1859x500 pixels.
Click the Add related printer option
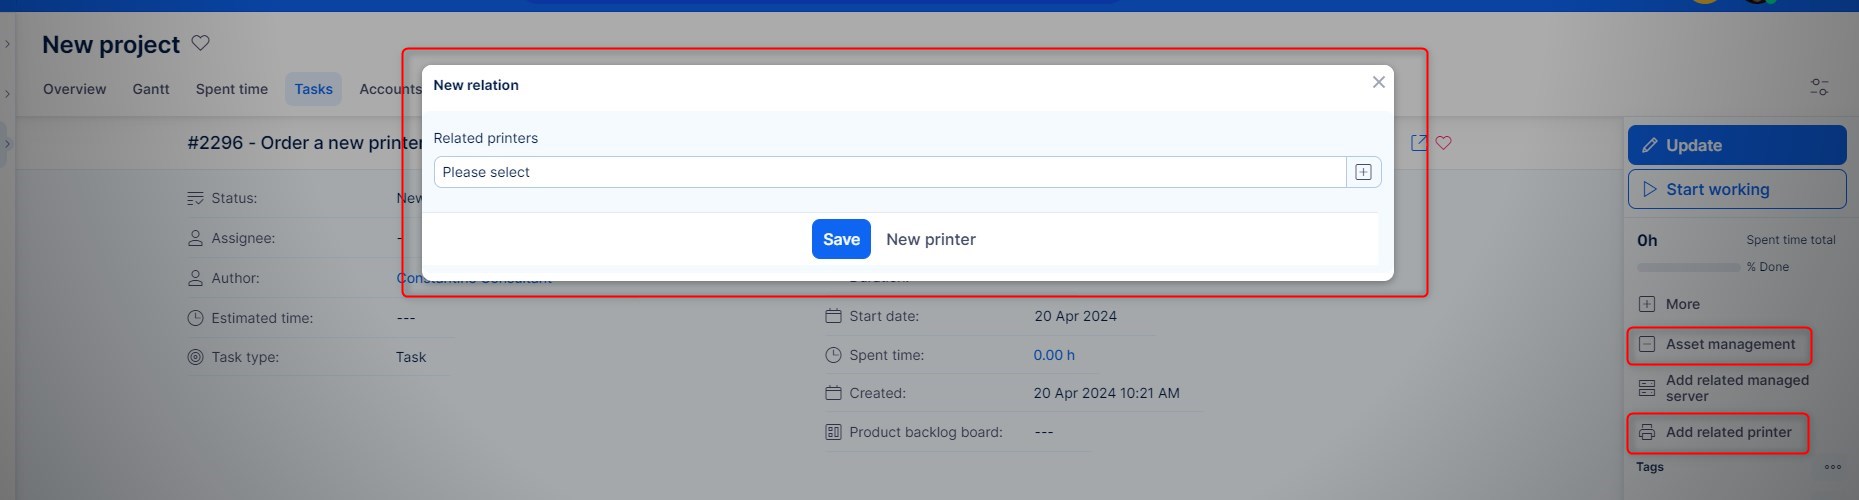tap(1727, 432)
